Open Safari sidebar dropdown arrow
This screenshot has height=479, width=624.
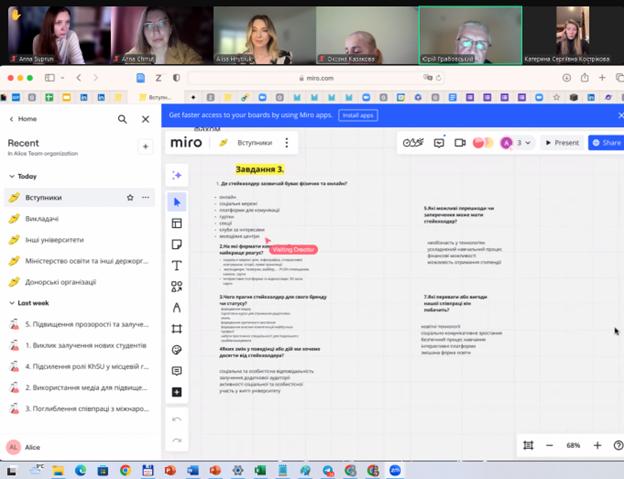[x=62, y=78]
